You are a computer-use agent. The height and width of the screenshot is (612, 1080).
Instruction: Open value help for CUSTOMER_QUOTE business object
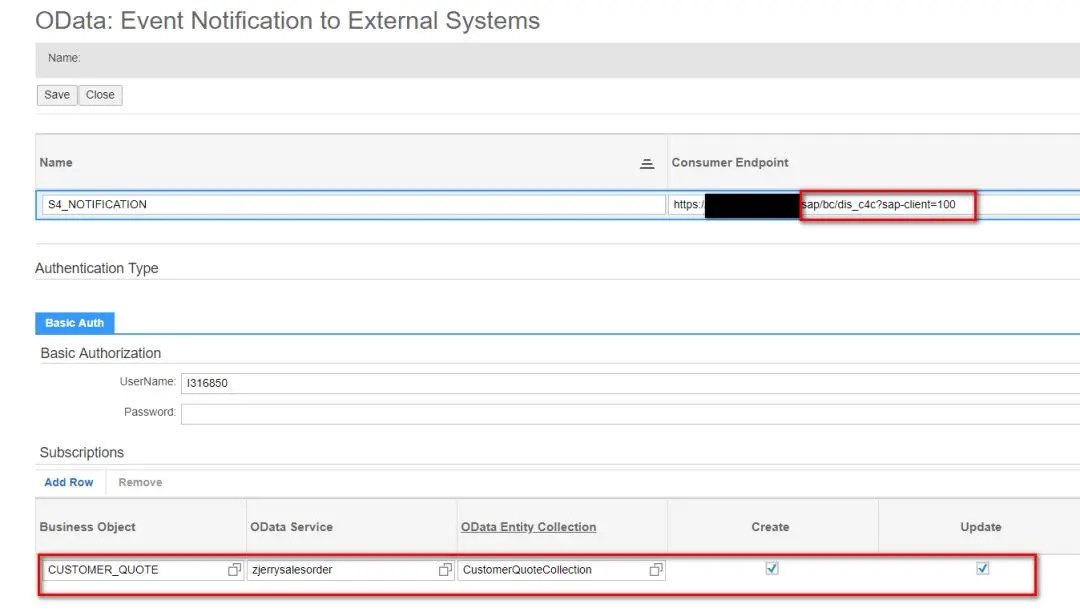[234, 569]
